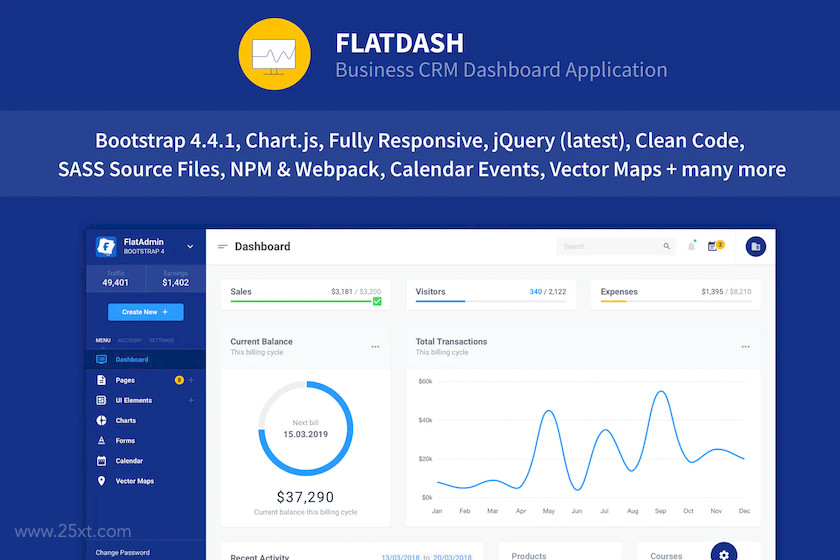The width and height of the screenshot is (840, 560).
Task: Click the Visitors progress bar
Action: coord(491,301)
